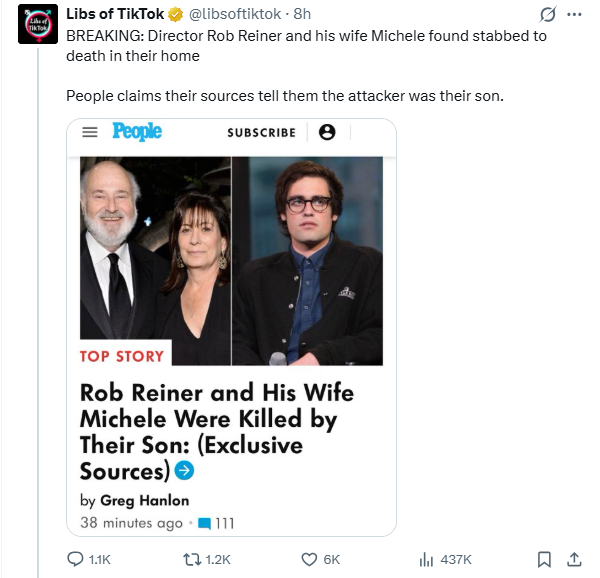This screenshot has height=578, width=600.
Task: Open the People hamburger menu
Action: [x=90, y=132]
